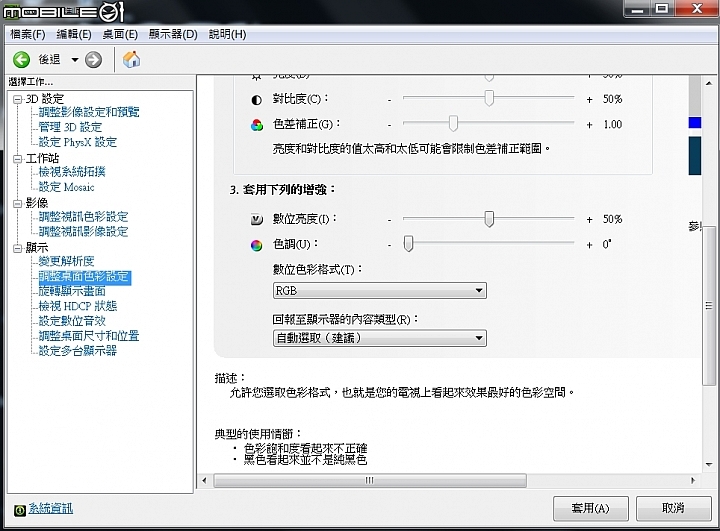Viewport: 720px width, 531px height.
Task: Click the digital vibrance minus sign
Action: click(x=389, y=220)
